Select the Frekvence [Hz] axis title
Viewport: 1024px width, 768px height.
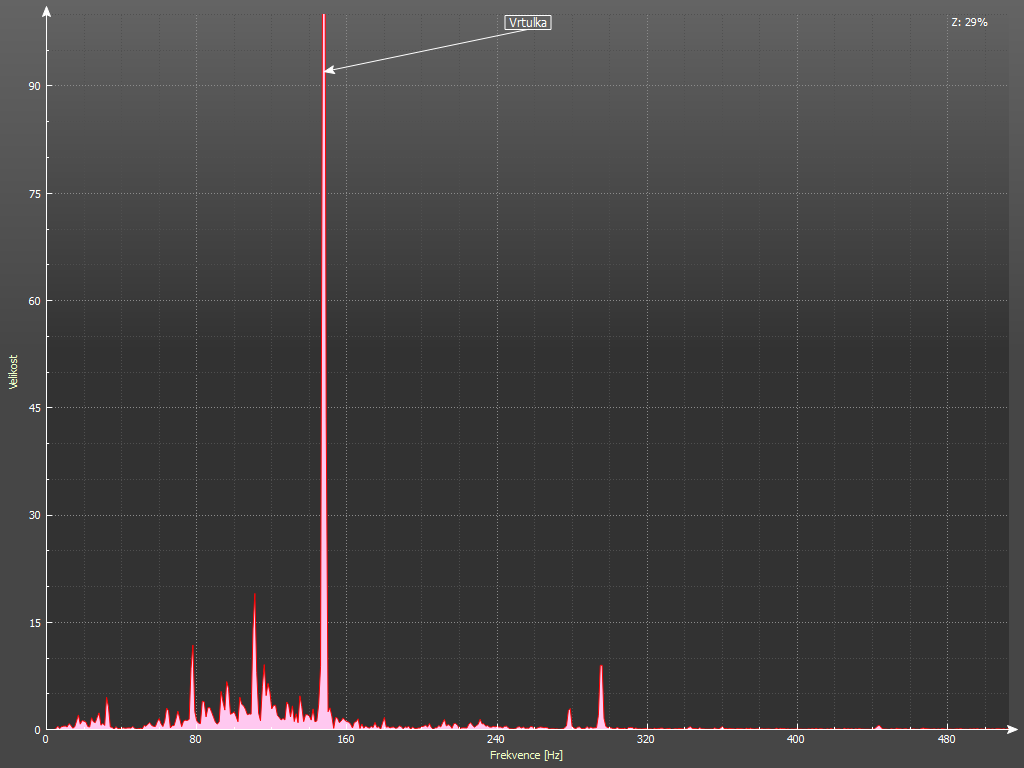(x=526, y=755)
